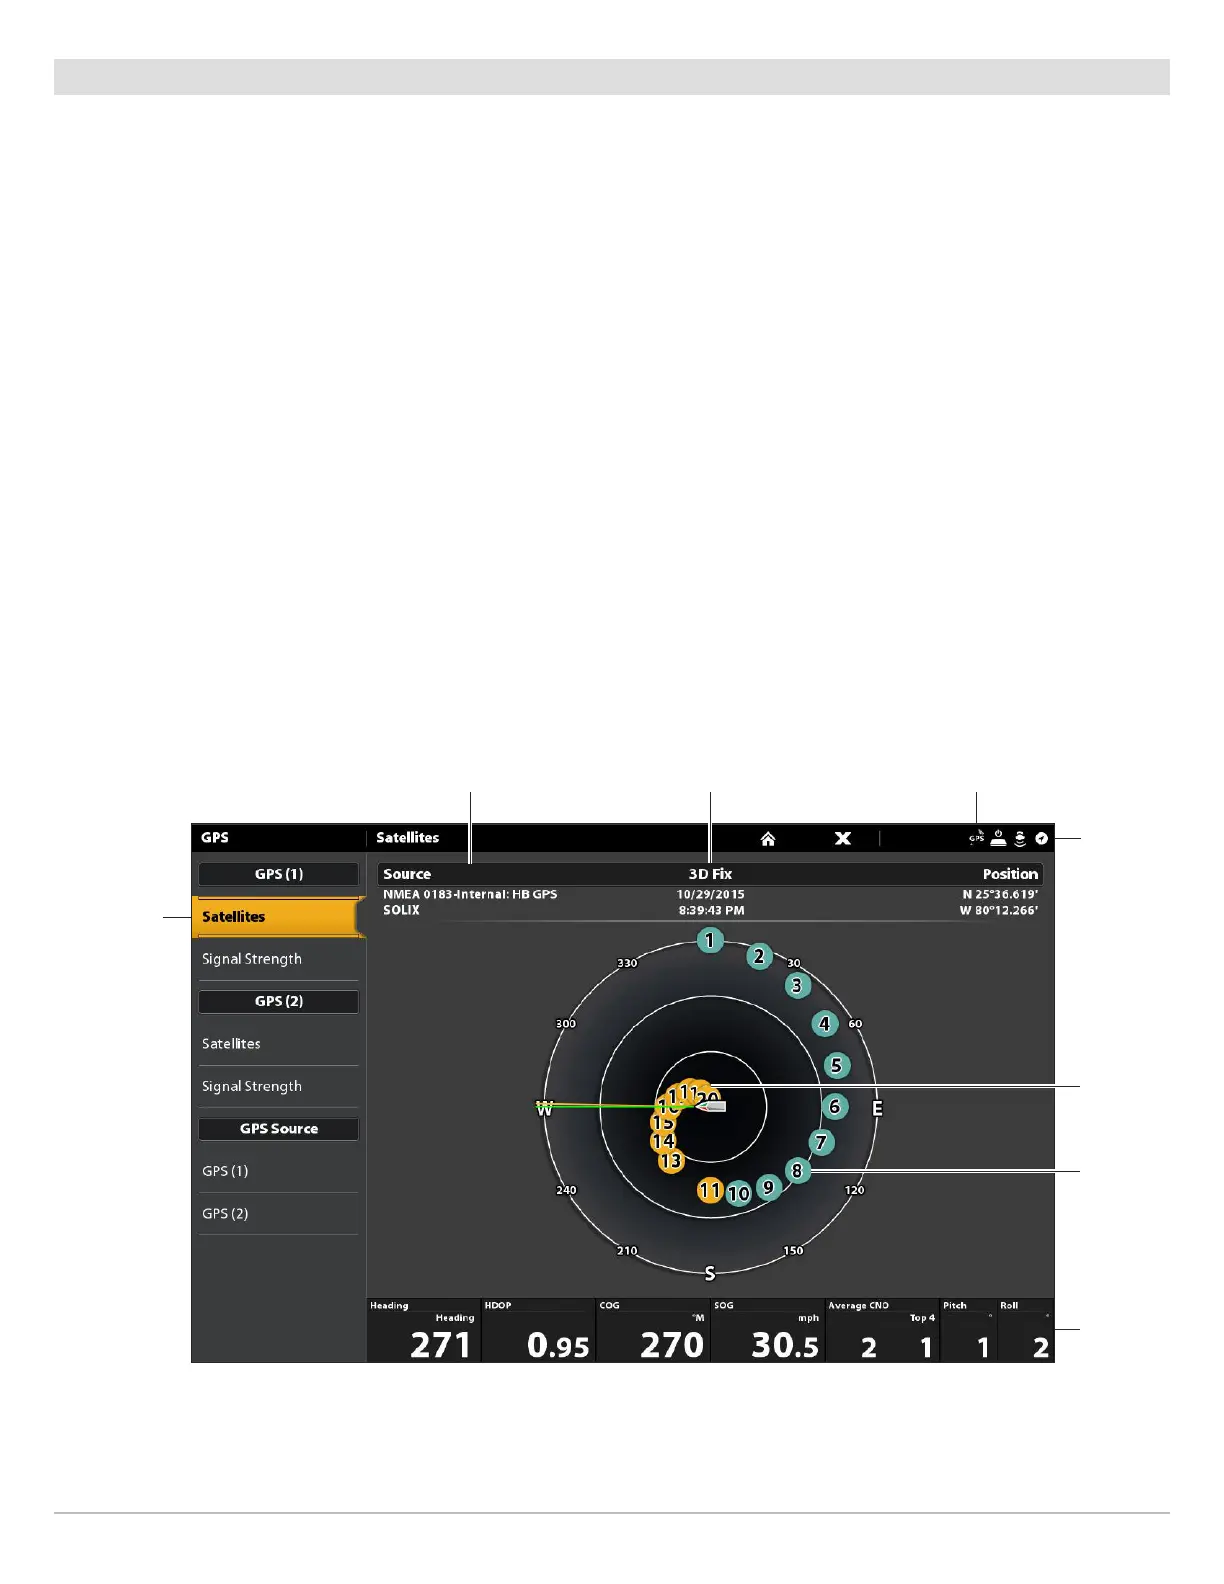Image resolution: width=1224 pixels, height=1584 pixels.
Task: Select satellite 4 marker on sky chart
Action: point(825,1024)
